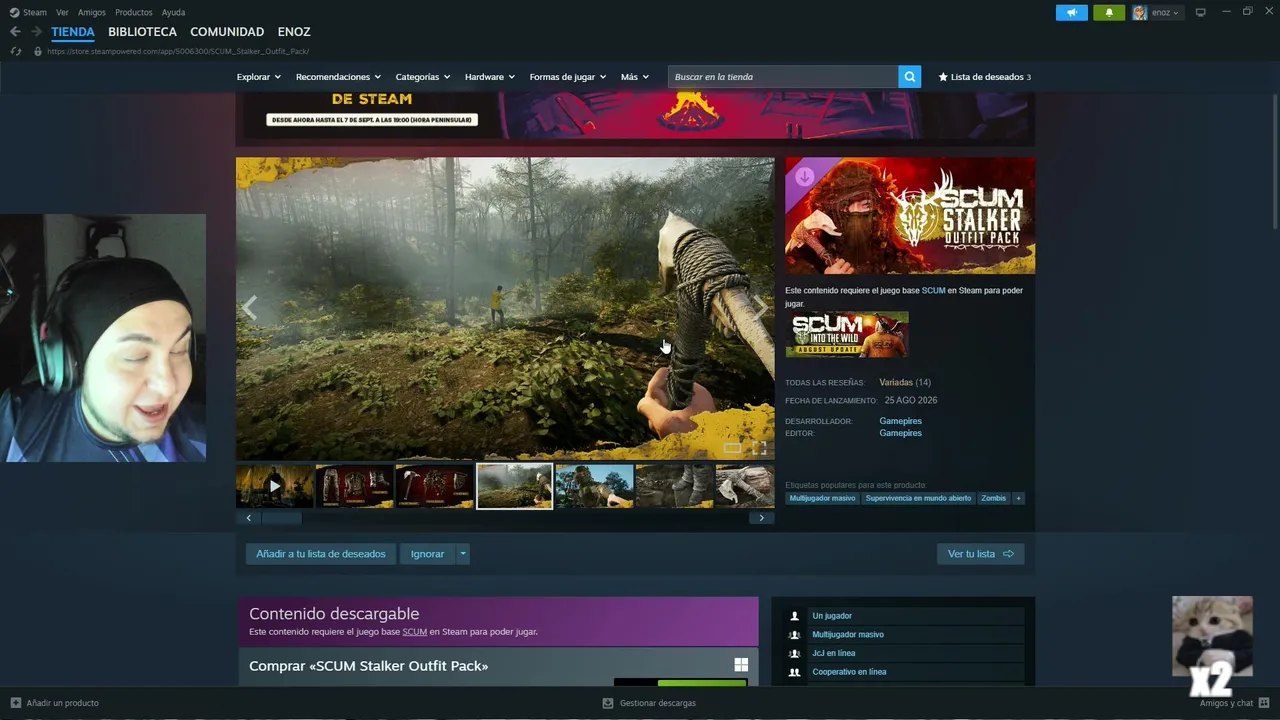
Task: Select the boots screenshot thumbnail
Action: [674, 486]
